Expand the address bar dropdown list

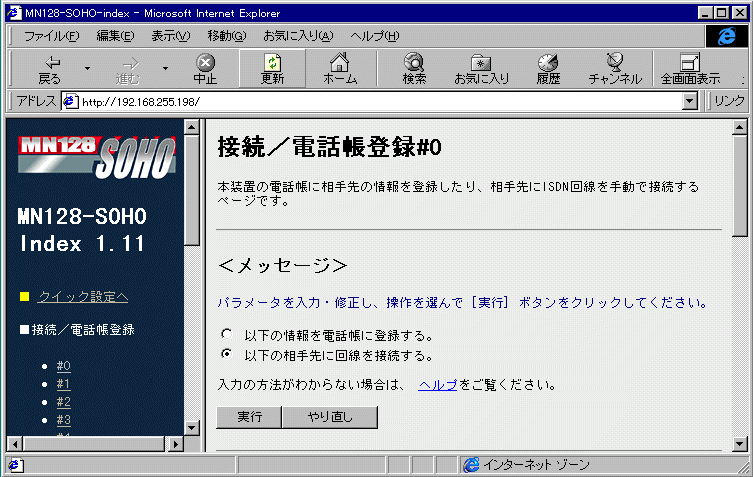click(x=690, y=101)
